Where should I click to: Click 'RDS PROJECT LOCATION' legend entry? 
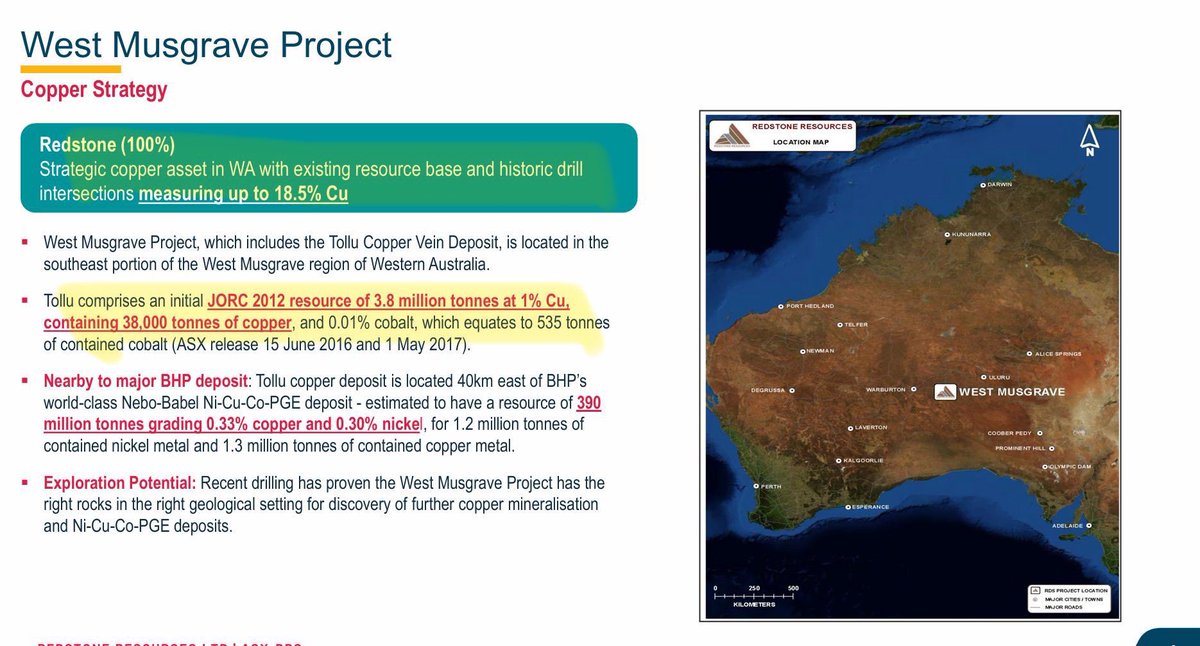tap(1077, 590)
